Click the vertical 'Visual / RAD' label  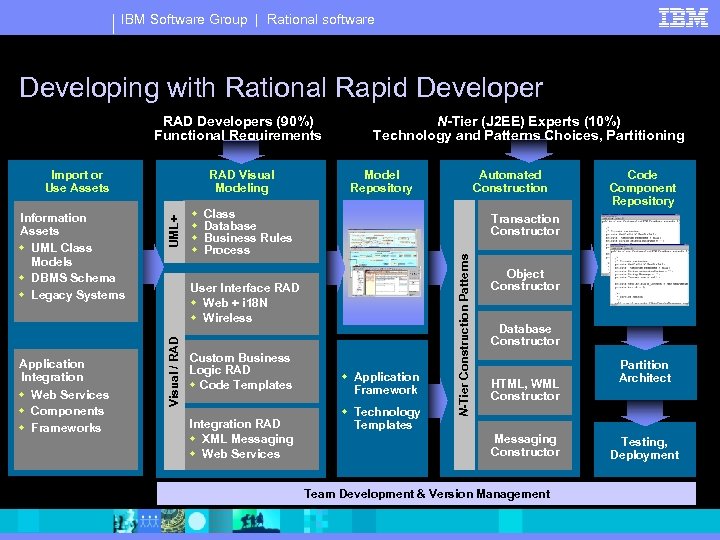tap(174, 371)
